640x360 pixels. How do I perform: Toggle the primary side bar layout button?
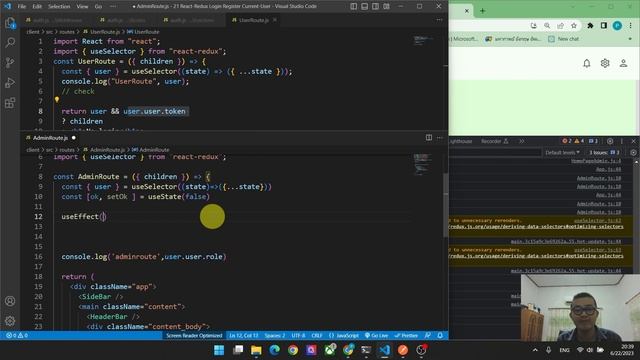[x=353, y=6]
